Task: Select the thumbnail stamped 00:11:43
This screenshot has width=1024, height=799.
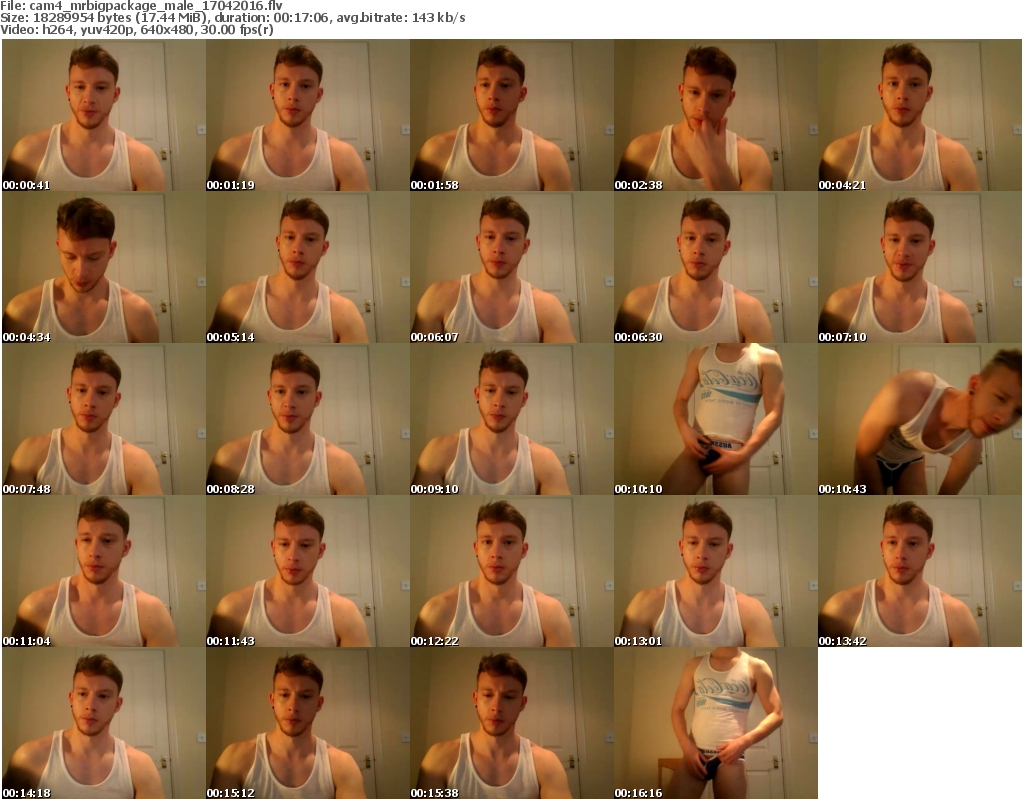Action: [308, 572]
